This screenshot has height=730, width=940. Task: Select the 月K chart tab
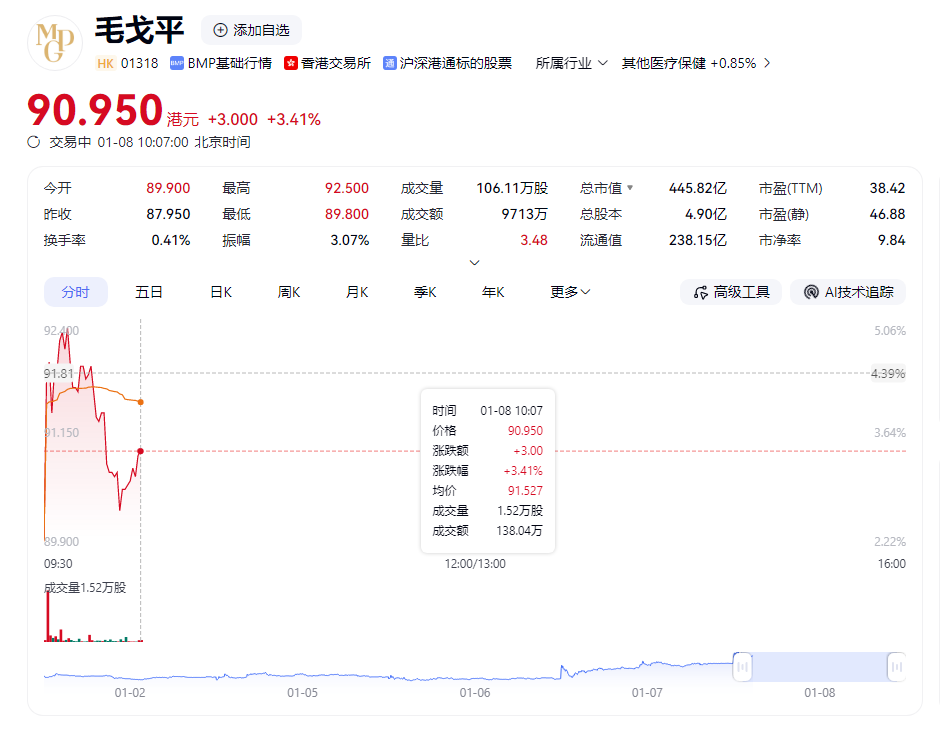[357, 292]
